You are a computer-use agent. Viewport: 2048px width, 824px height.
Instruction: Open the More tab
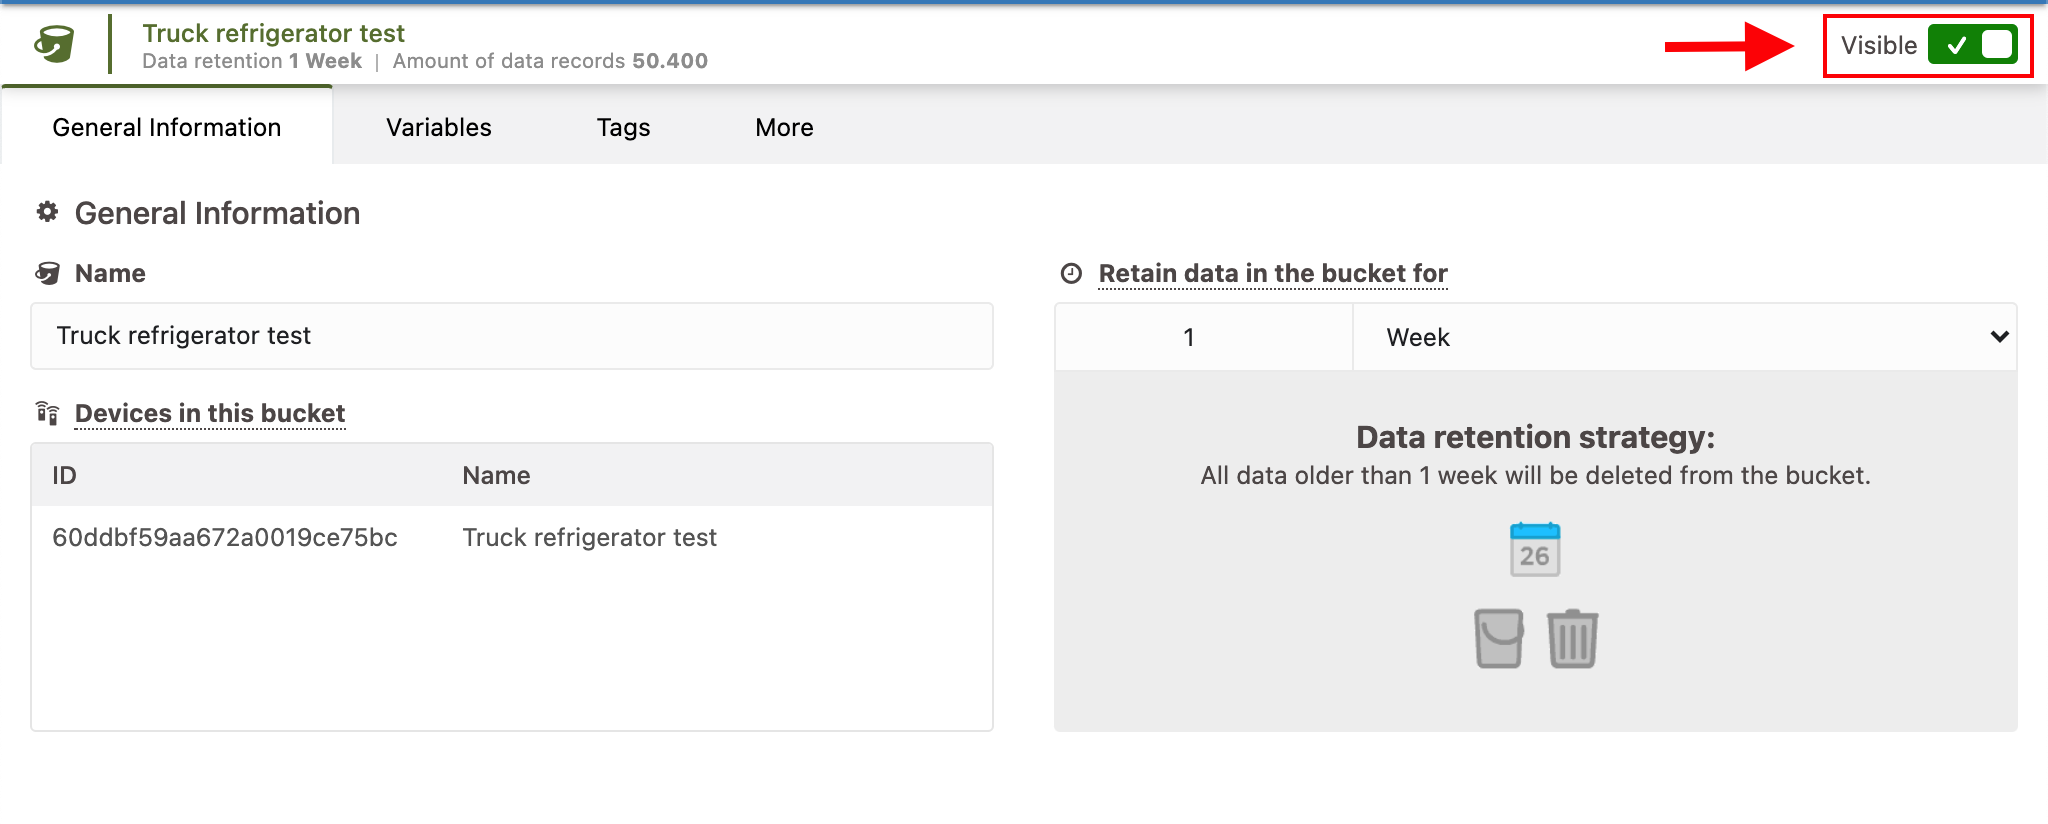pyautogui.click(x=784, y=127)
